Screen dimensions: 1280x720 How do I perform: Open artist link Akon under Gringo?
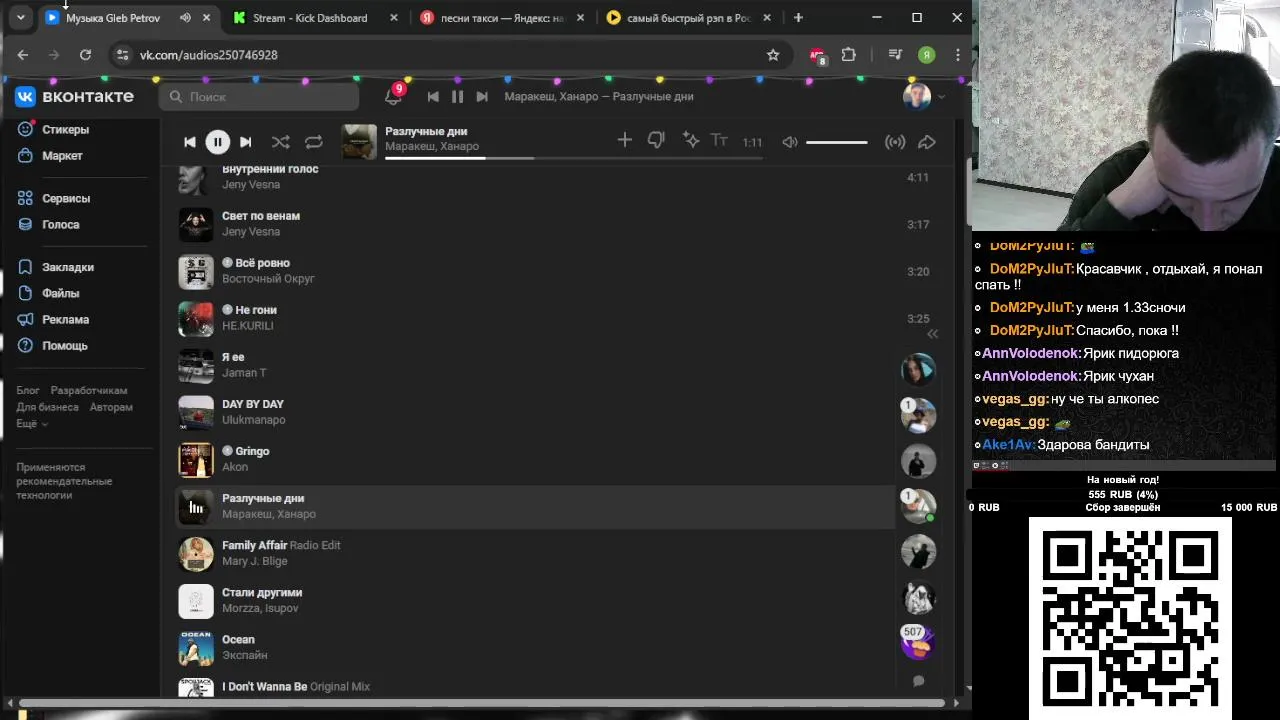point(235,467)
